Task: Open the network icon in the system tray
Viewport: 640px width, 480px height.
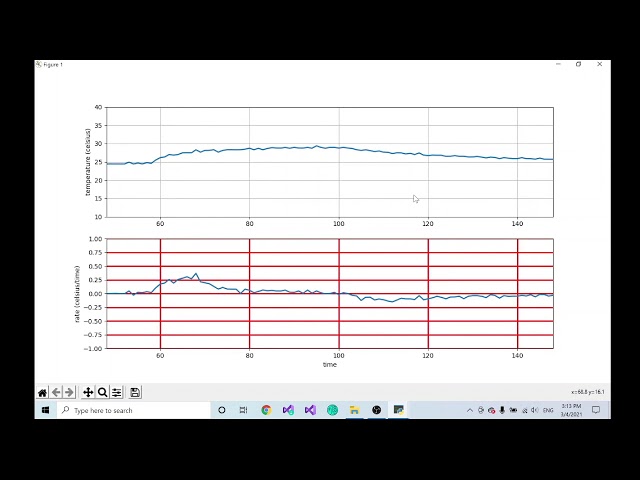Action: click(x=524, y=410)
